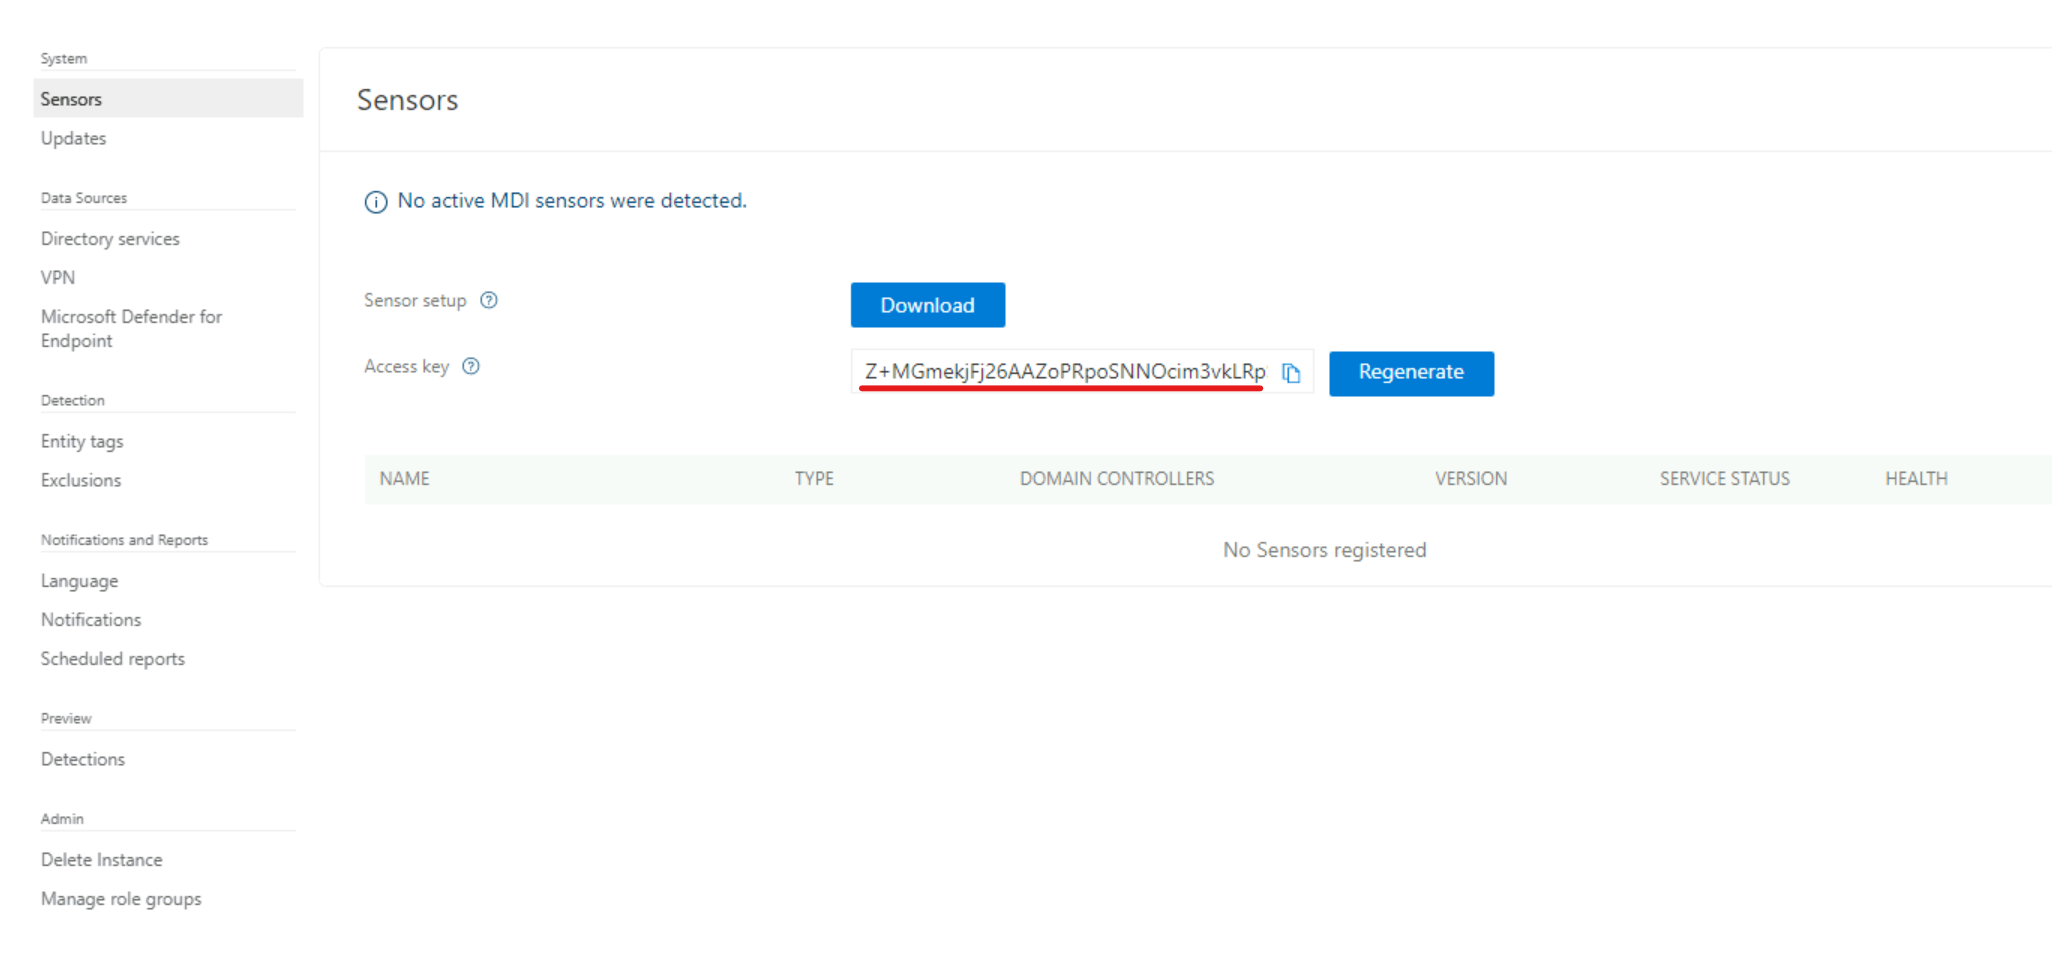Open Directory services configuration
The image size is (2052, 967).
[110, 238]
